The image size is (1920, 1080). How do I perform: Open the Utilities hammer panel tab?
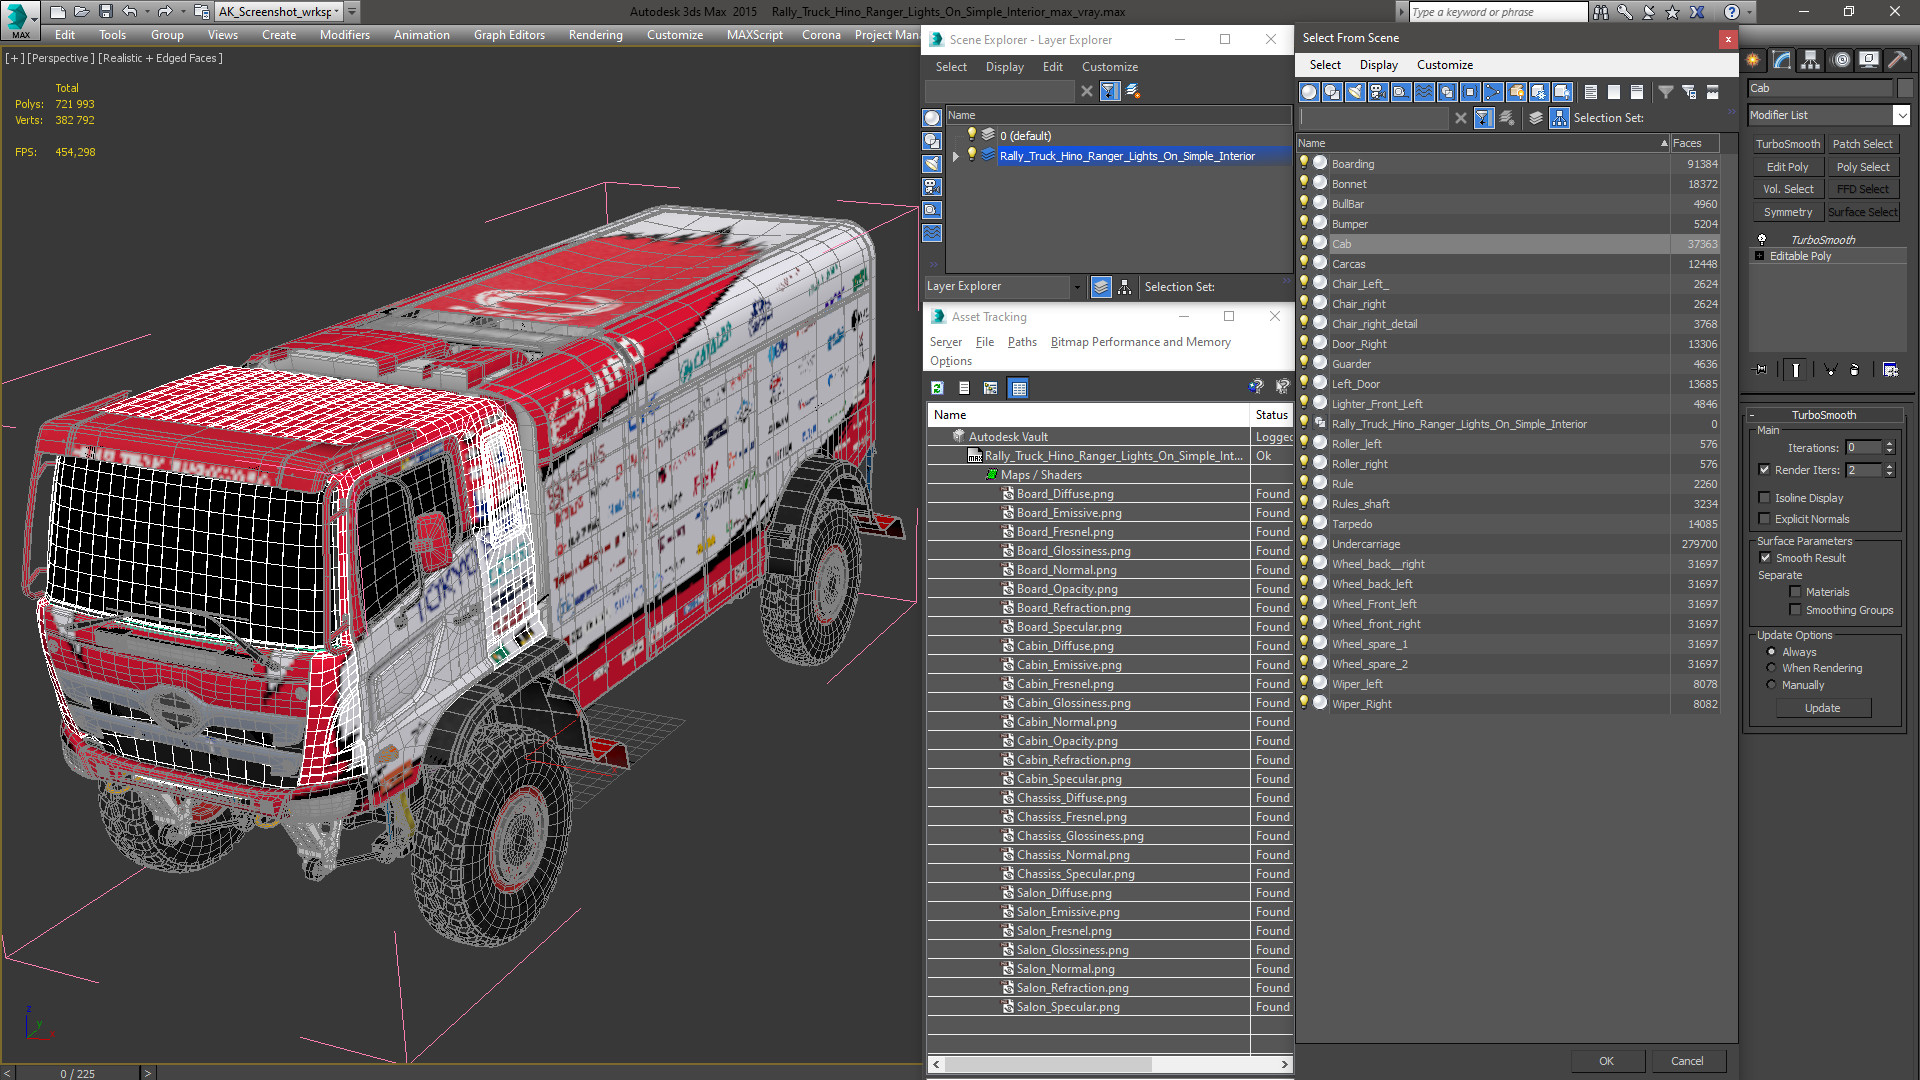tap(1896, 60)
